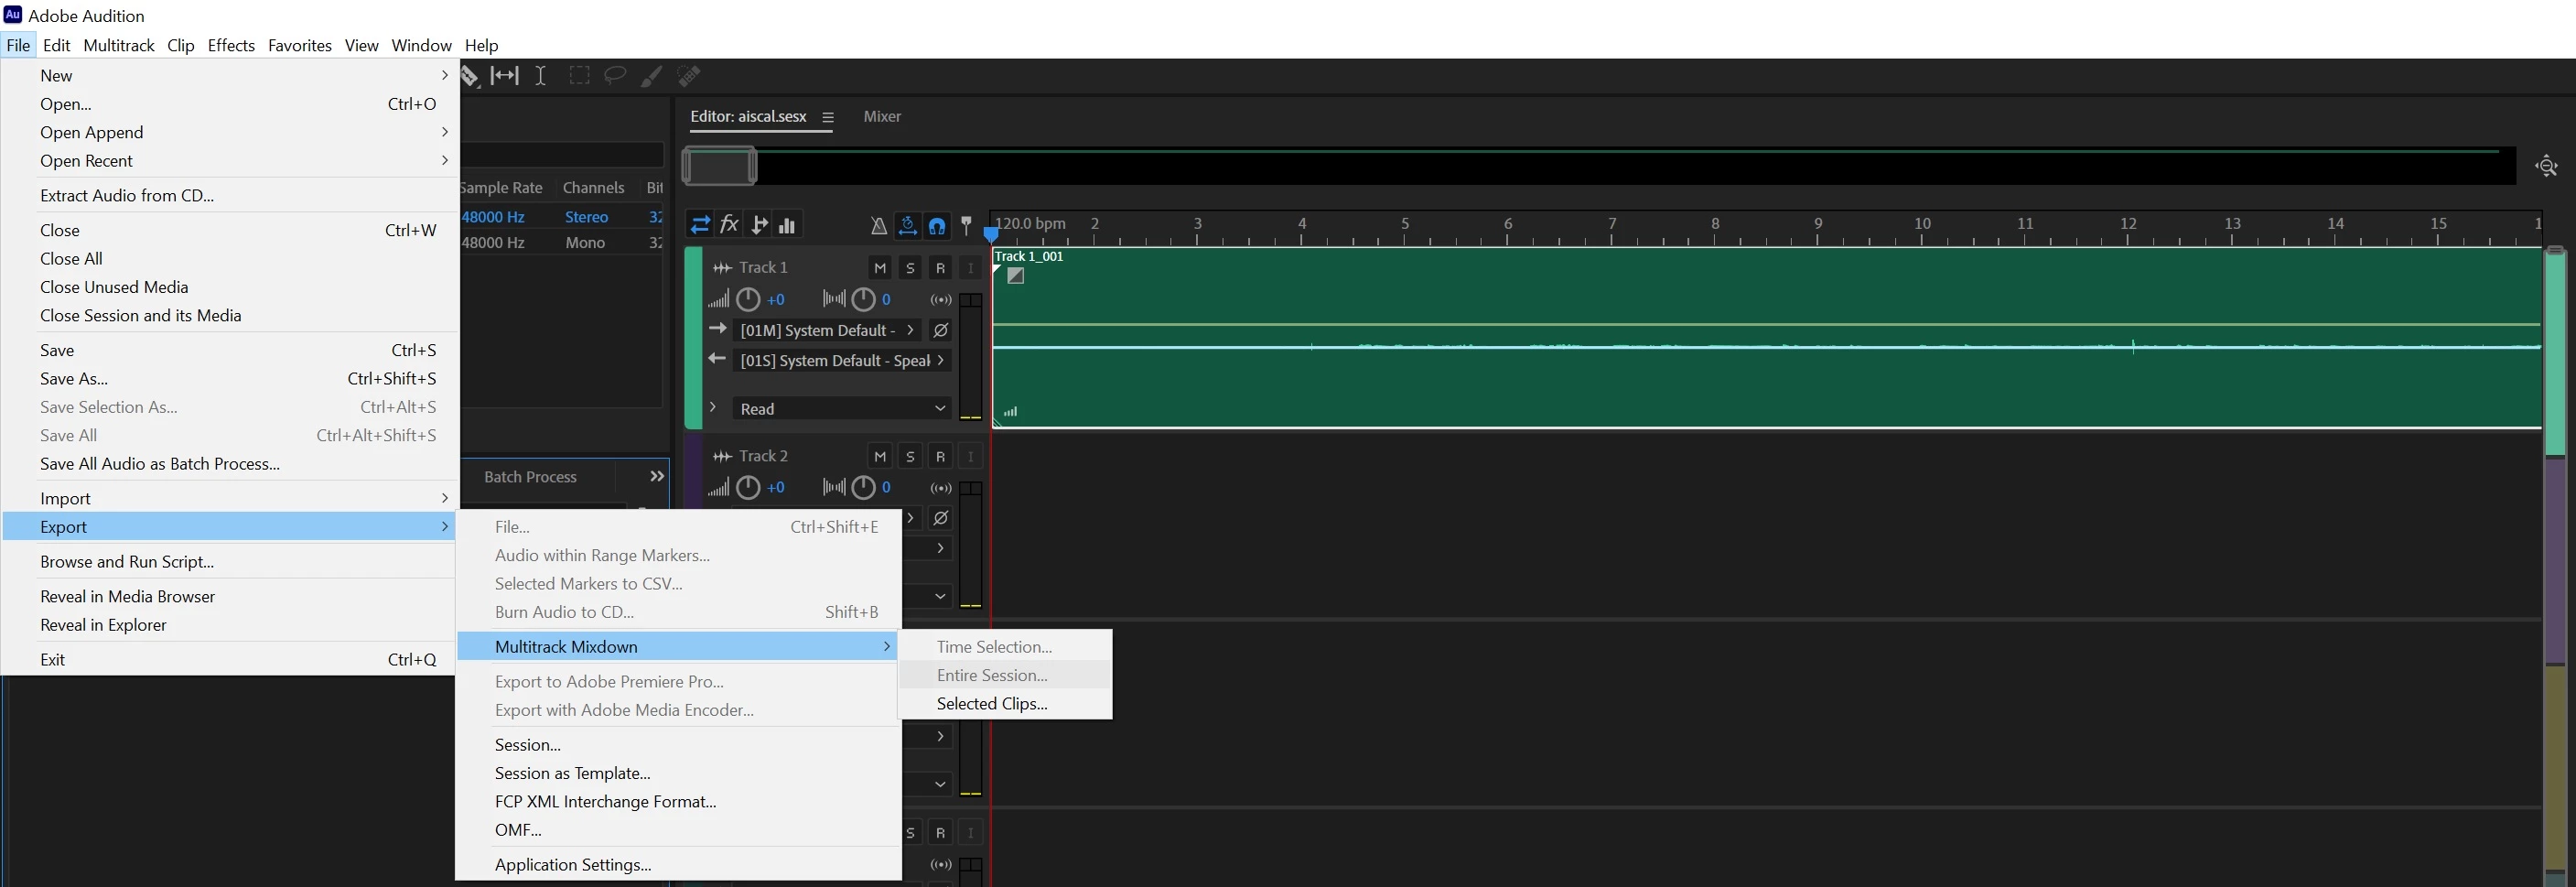
Task: Open the Editor panel menu icon
Action: [x=828, y=117]
